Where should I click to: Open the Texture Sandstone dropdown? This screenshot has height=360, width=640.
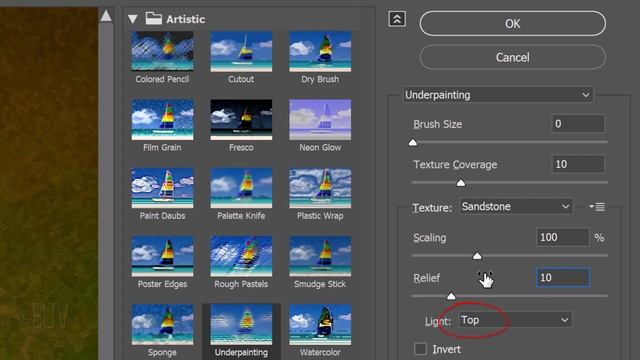coord(516,207)
